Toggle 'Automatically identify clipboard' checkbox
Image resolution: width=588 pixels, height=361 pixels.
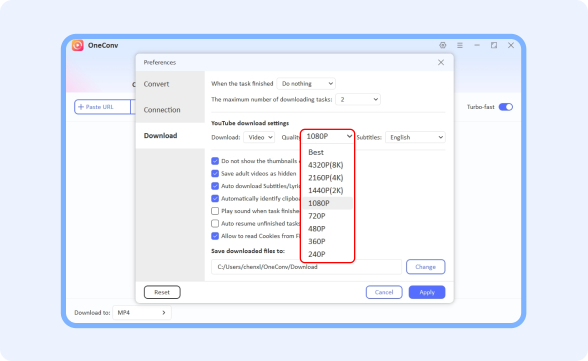(x=215, y=198)
